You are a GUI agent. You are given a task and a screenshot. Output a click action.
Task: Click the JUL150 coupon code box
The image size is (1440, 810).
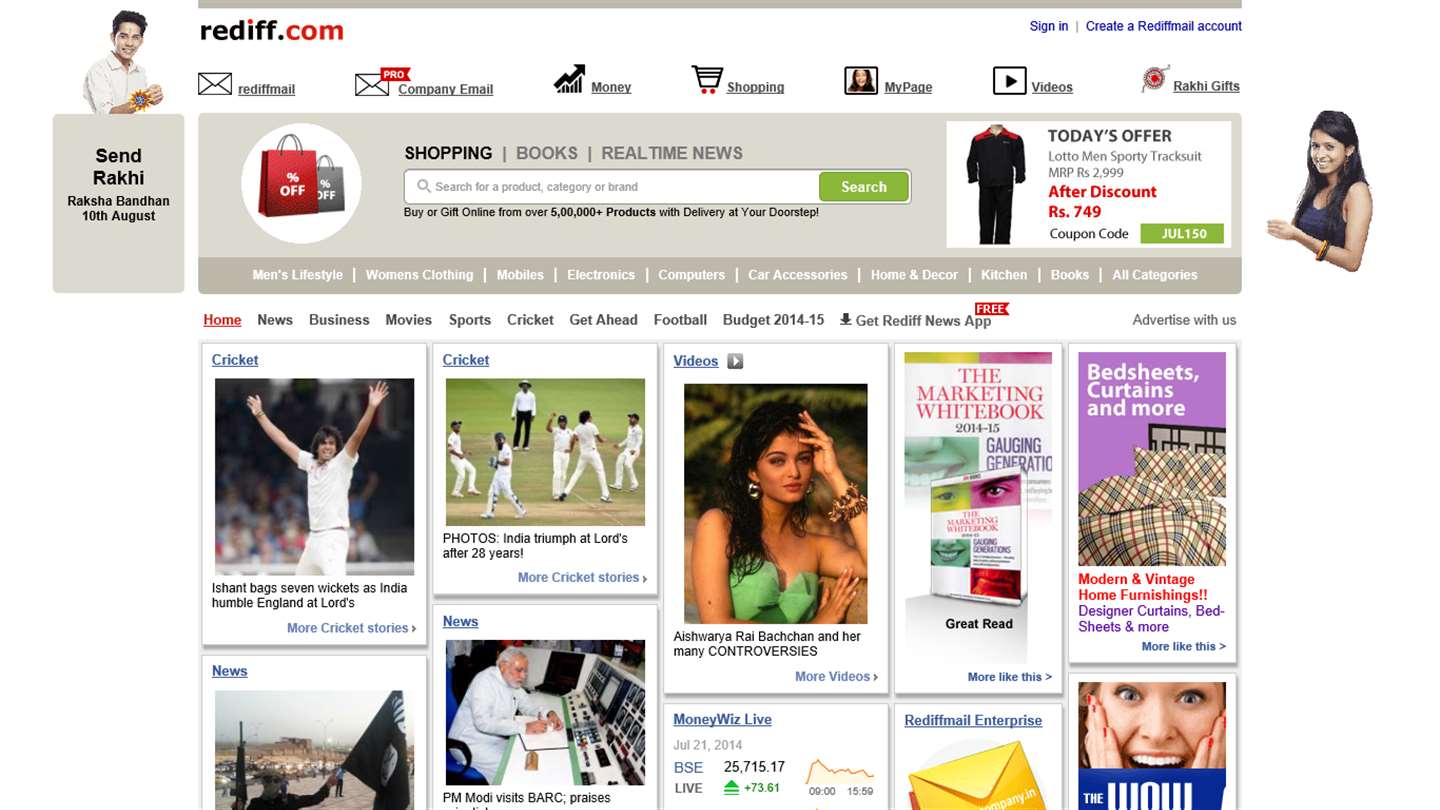click(x=1183, y=234)
